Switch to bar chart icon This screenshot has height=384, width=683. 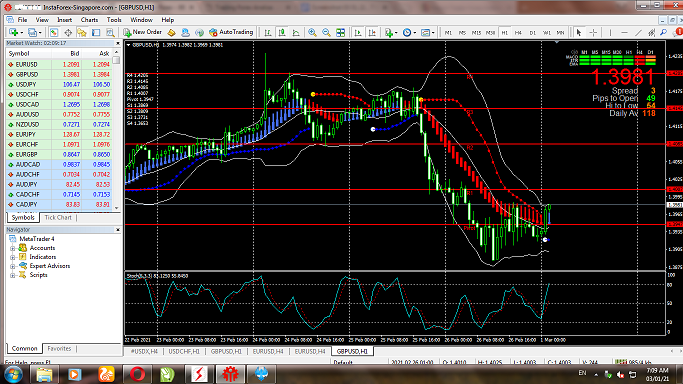pyautogui.click(x=268, y=32)
